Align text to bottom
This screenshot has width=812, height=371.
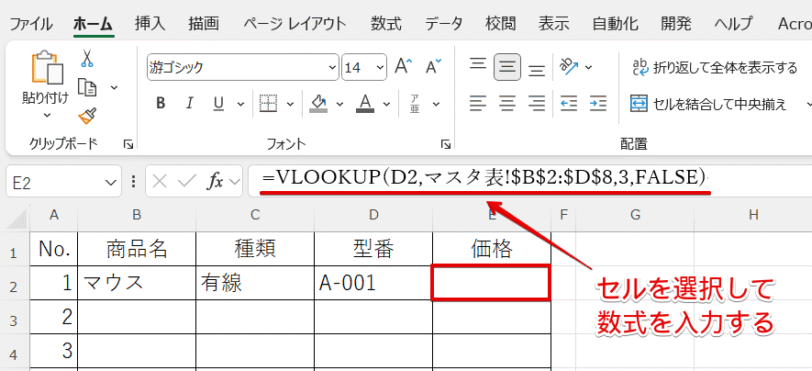pos(536,69)
